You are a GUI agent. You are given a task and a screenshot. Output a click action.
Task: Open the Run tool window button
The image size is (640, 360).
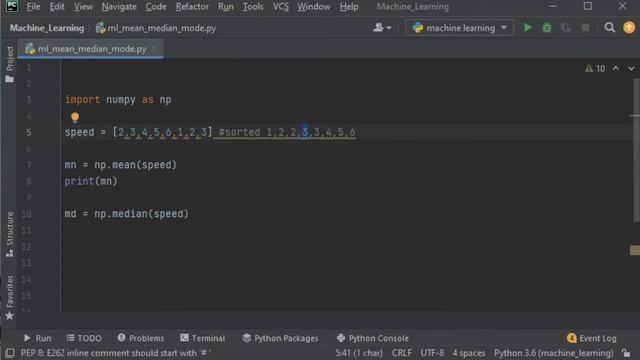pyautogui.click(x=38, y=338)
